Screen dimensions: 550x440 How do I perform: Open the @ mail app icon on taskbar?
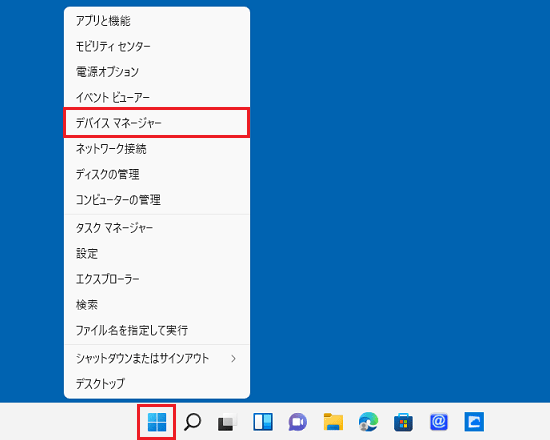[439, 422]
